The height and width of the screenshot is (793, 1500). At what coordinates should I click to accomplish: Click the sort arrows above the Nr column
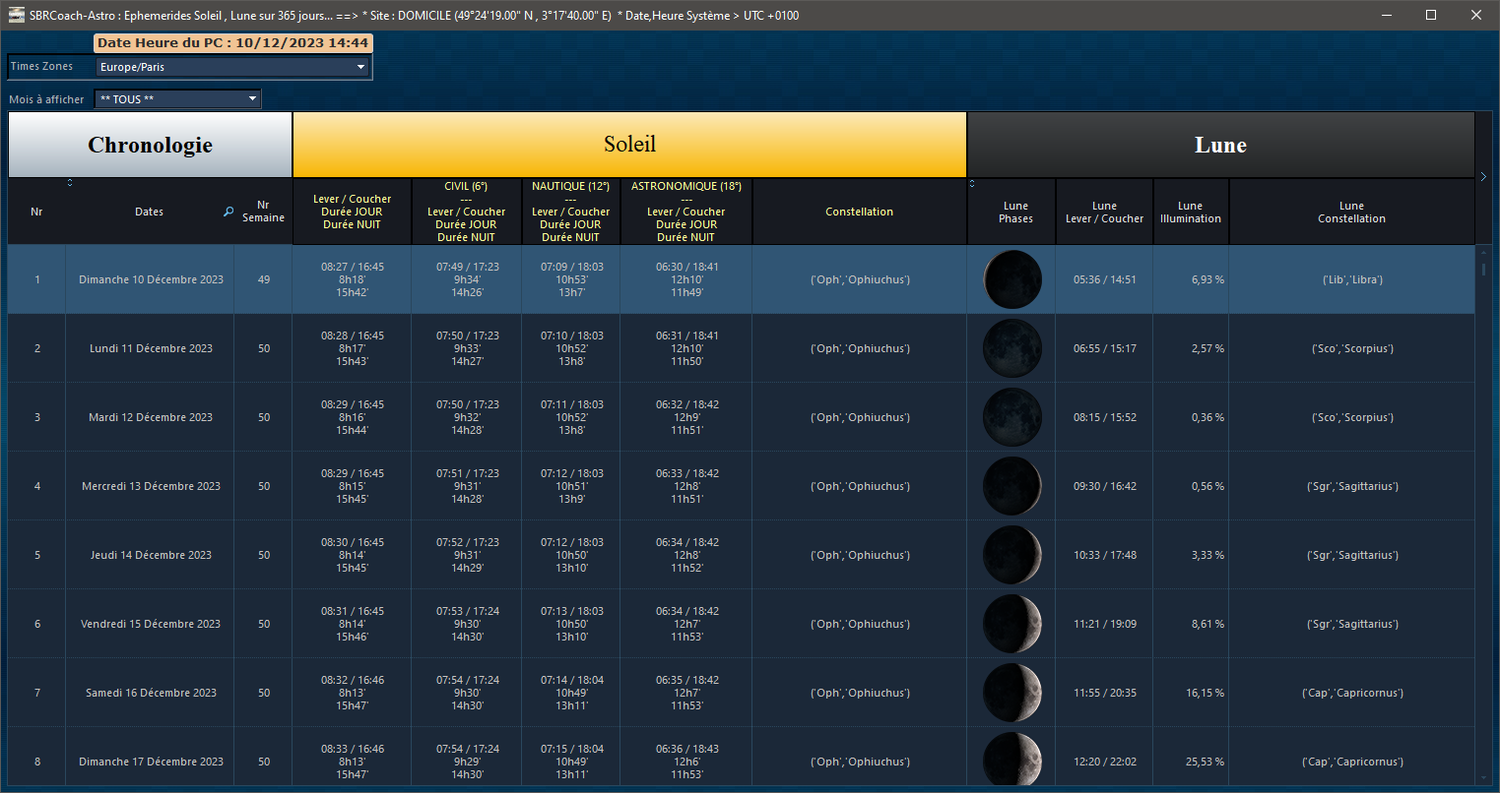pyautogui.click(x=70, y=183)
